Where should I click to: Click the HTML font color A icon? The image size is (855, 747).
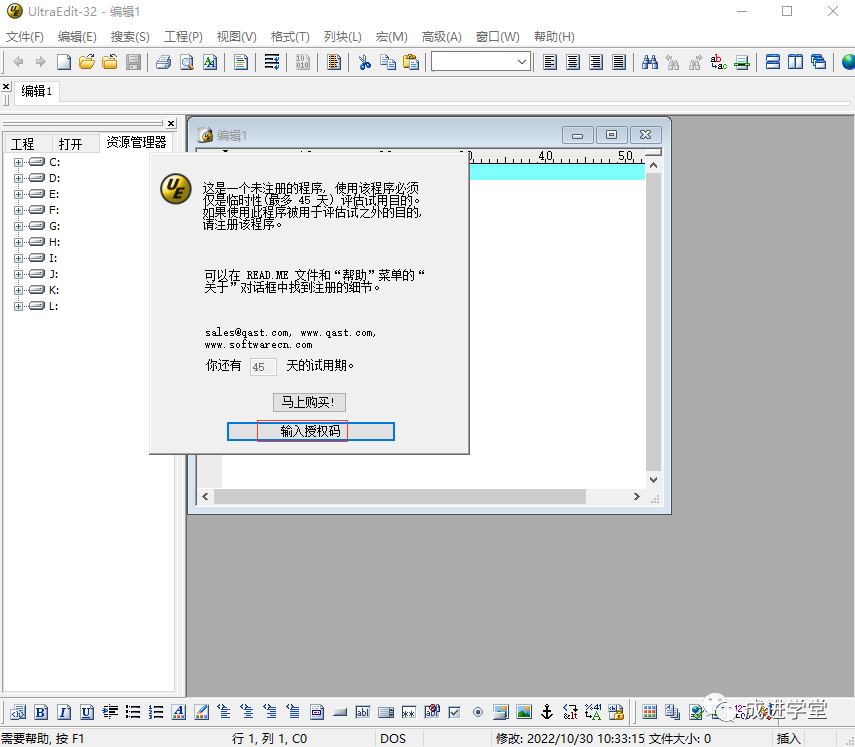(178, 712)
